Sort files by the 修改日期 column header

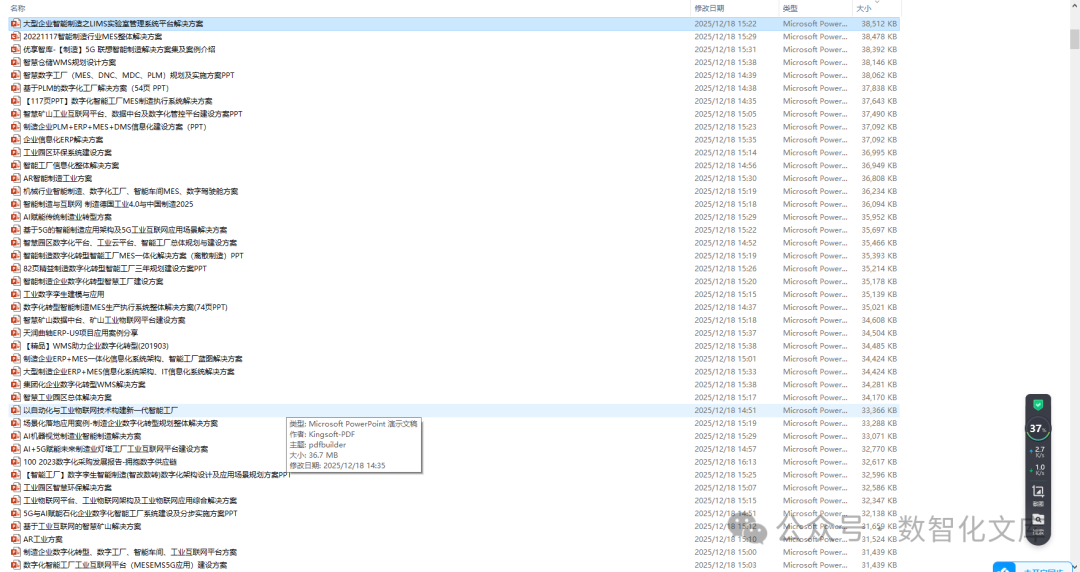tap(709, 8)
